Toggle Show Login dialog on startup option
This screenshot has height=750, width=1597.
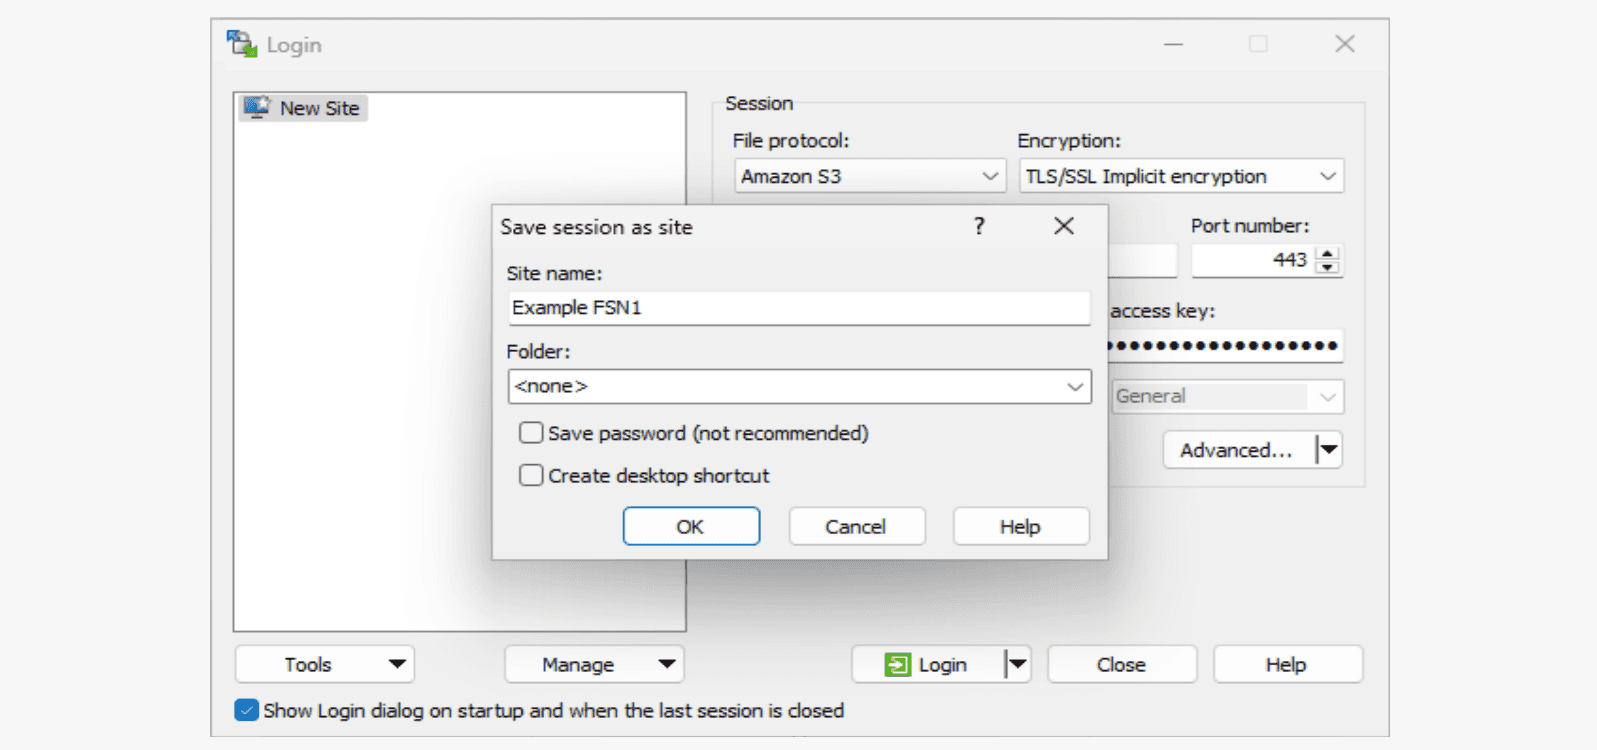[x=245, y=710]
